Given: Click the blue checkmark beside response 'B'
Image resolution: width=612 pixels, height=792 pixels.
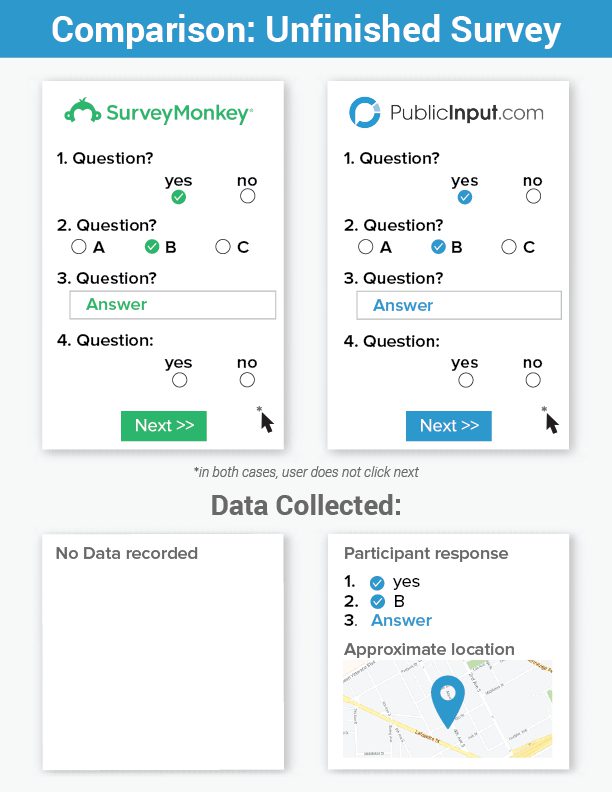Looking at the screenshot, I should pyautogui.click(x=377, y=602).
